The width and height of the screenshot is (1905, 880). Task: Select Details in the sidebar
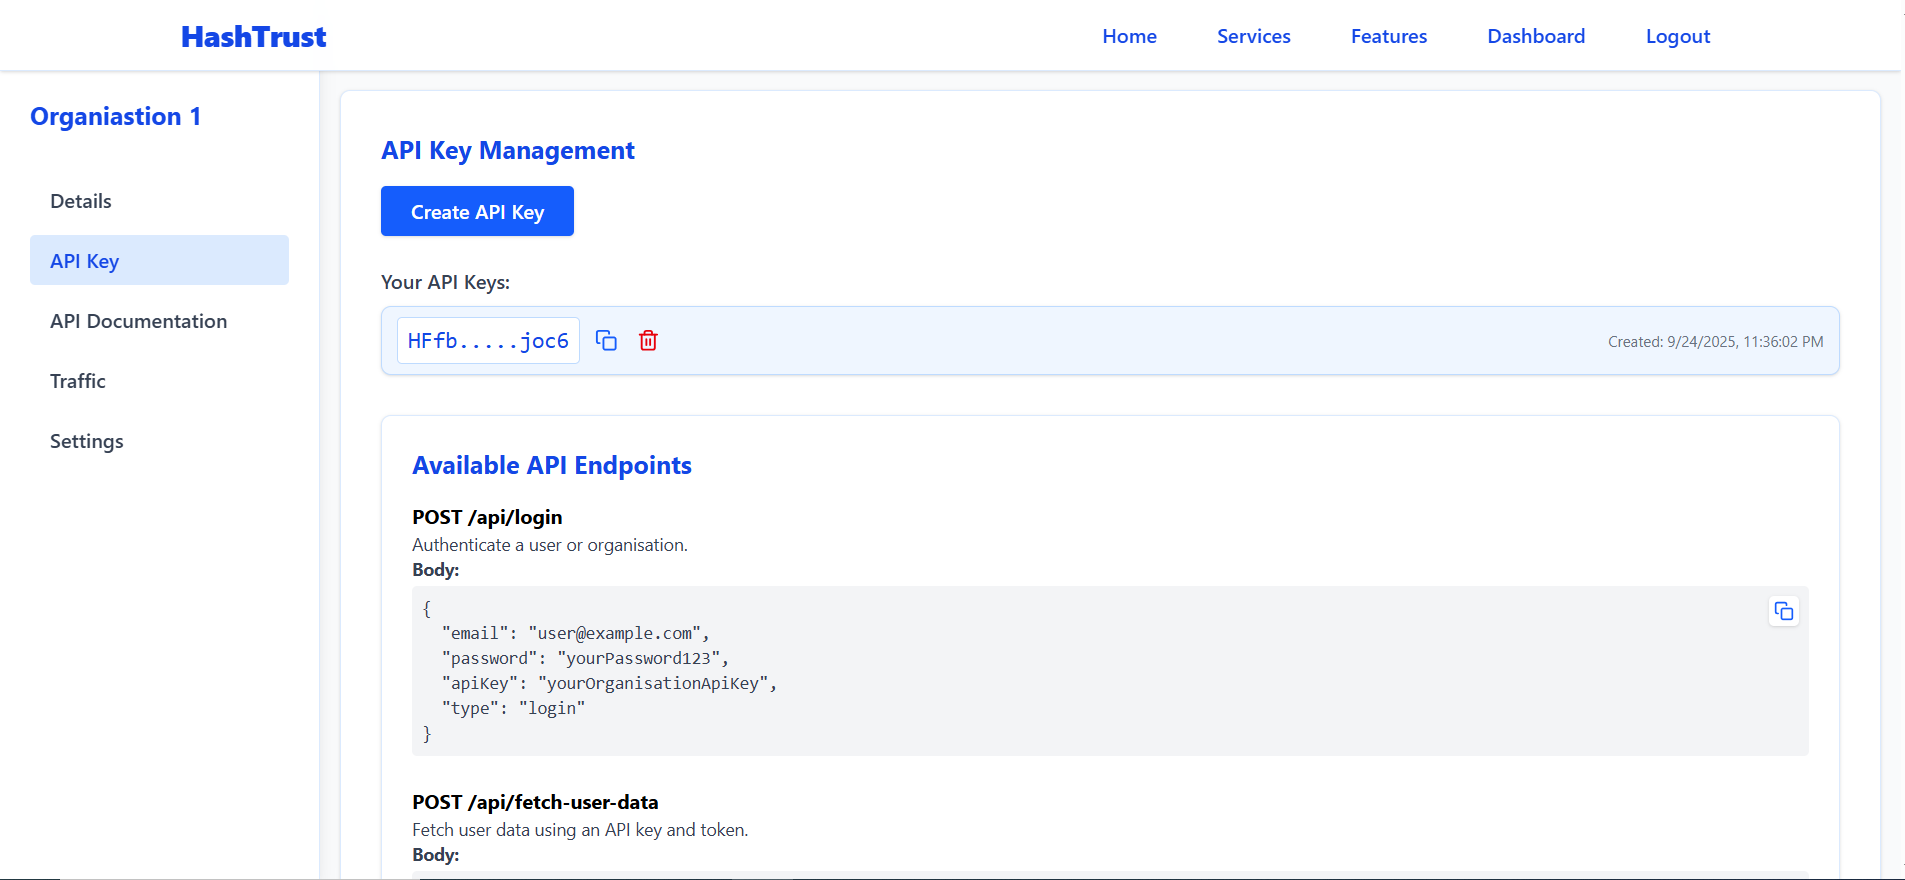tap(159, 201)
